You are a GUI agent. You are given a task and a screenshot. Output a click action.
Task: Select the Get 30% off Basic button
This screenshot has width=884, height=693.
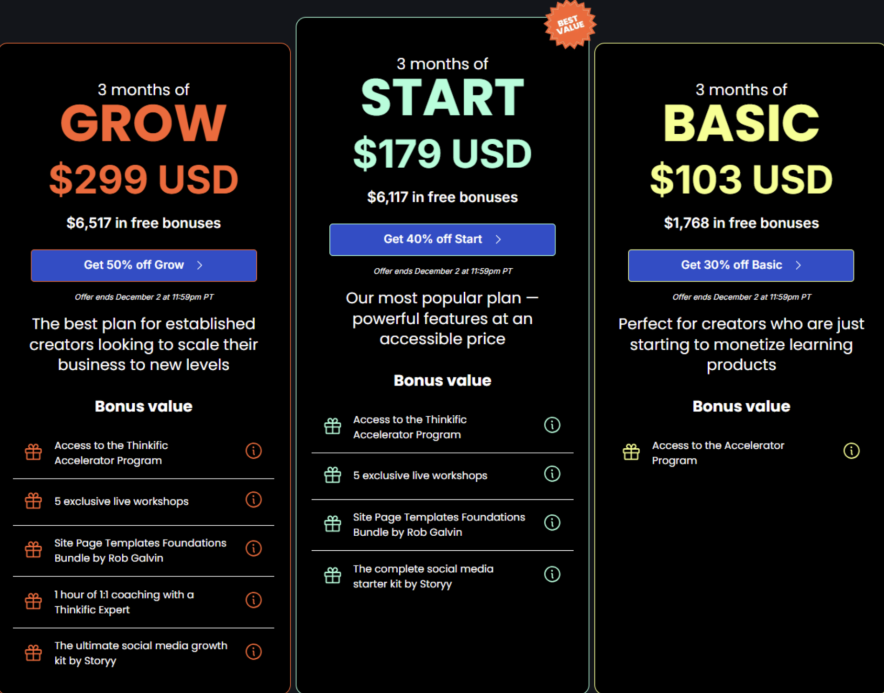pyautogui.click(x=741, y=265)
